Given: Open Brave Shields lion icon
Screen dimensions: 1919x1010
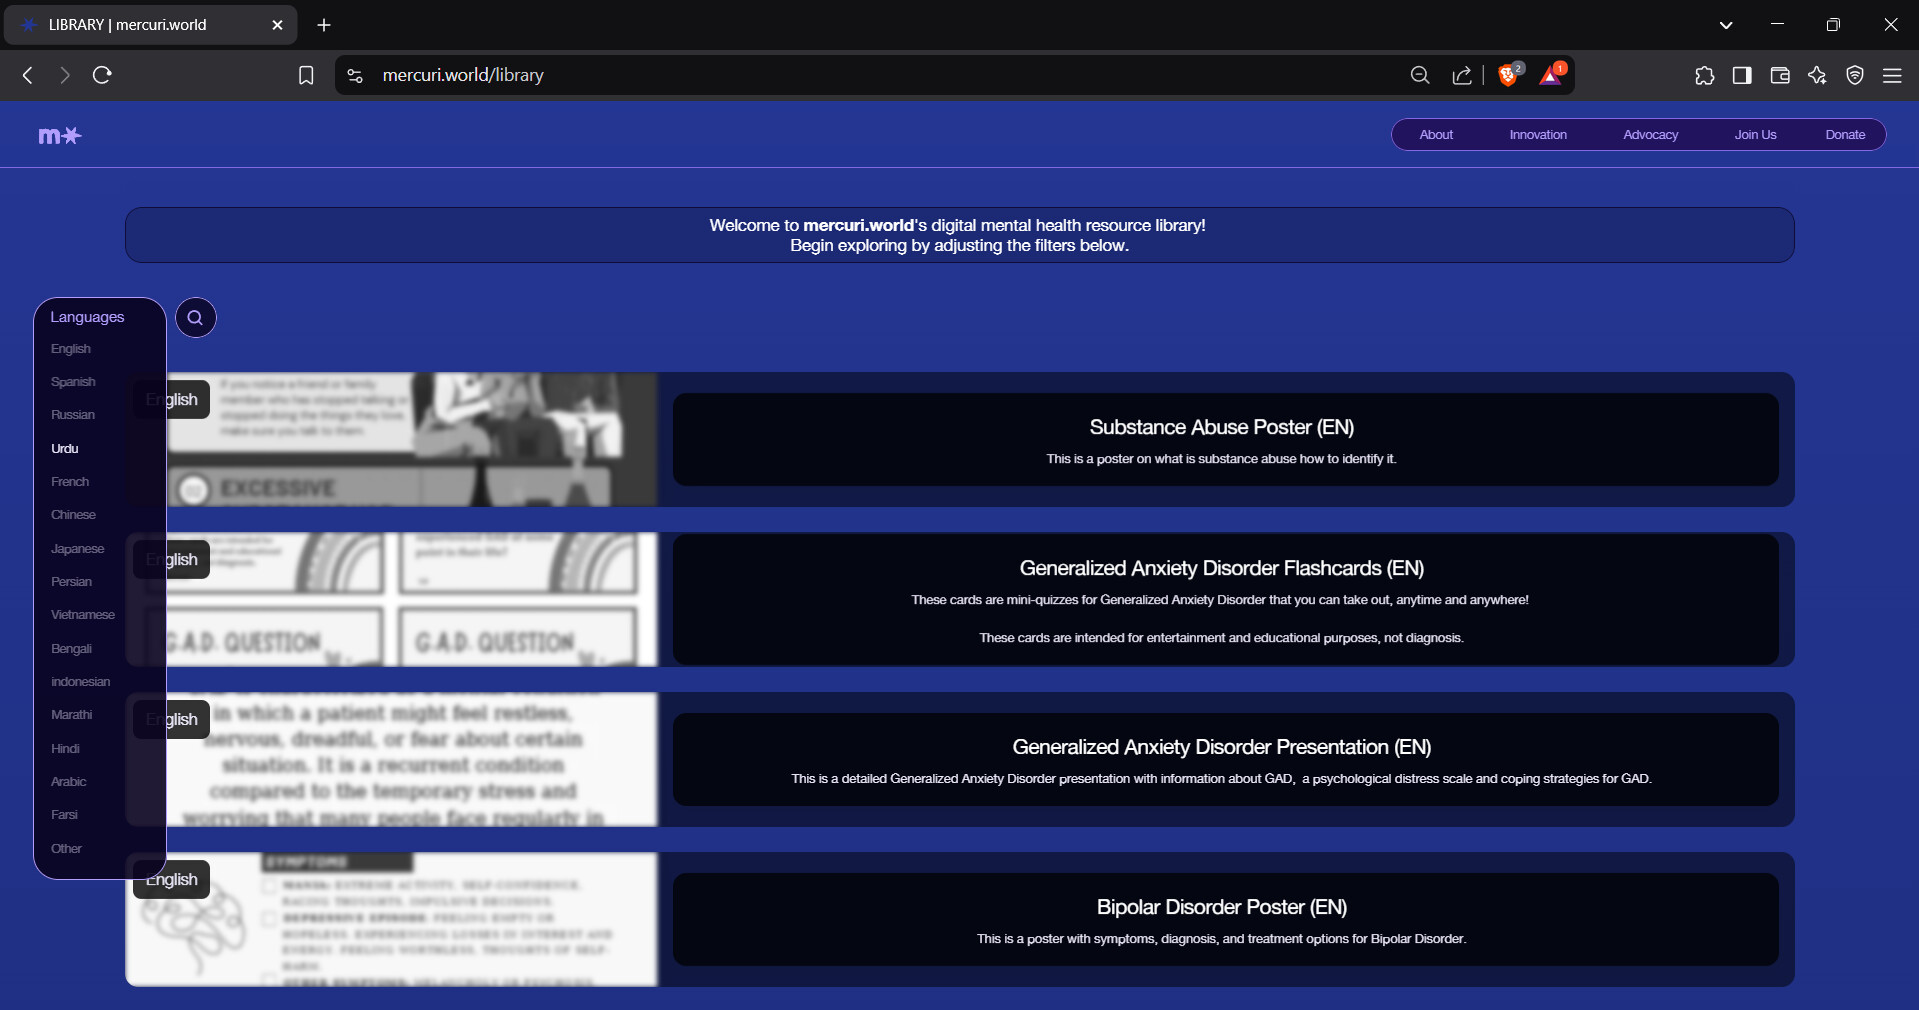Looking at the screenshot, I should [x=1508, y=76].
